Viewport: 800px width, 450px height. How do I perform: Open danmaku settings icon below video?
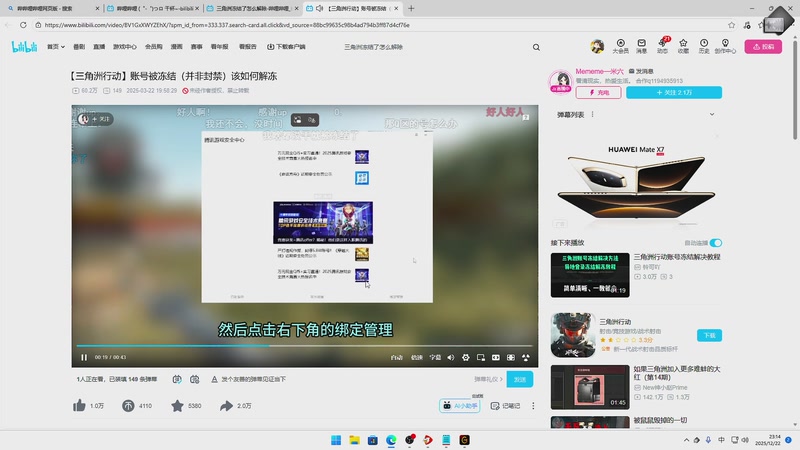[194, 379]
